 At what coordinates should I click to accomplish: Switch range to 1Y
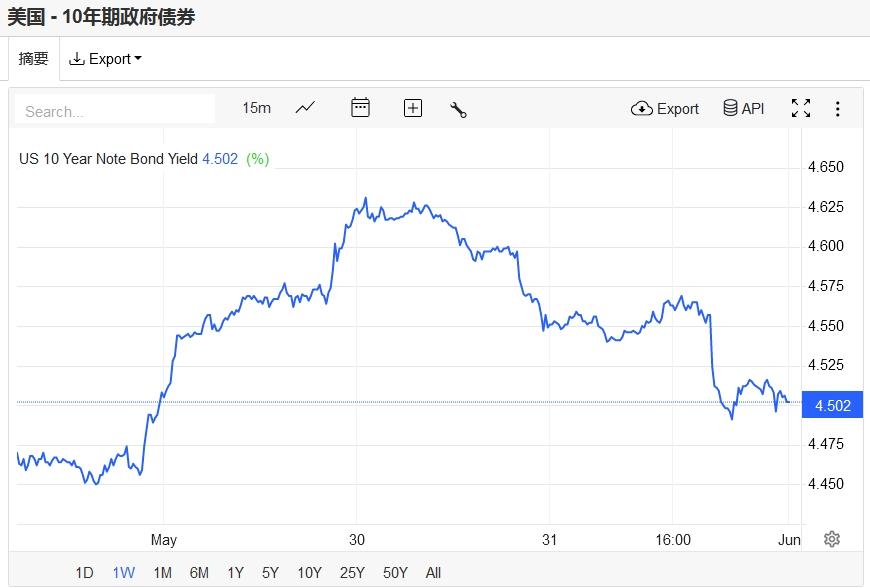235,572
